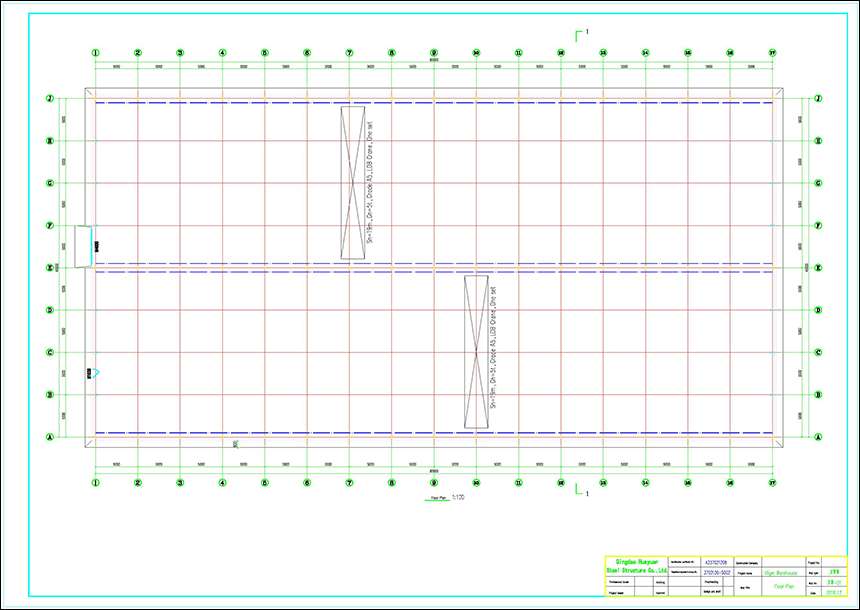Click grid bubble 1 in the top row

click(96, 53)
